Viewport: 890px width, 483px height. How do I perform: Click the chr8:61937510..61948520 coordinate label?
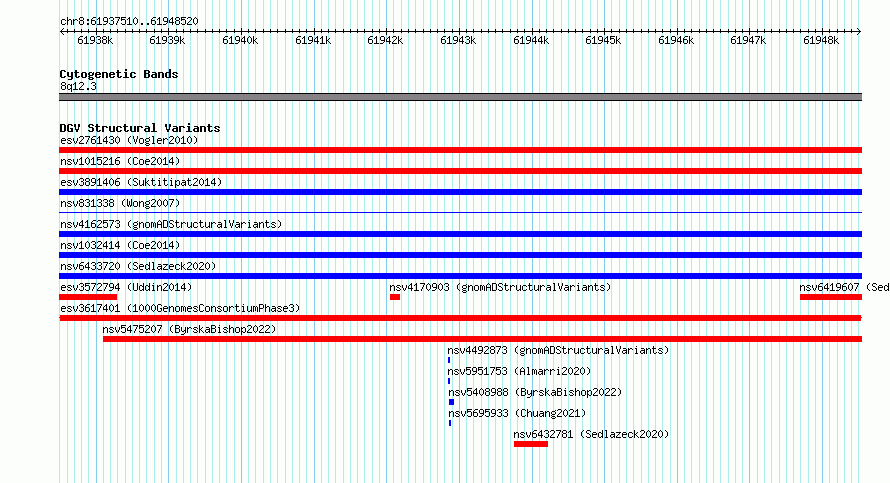coord(129,21)
